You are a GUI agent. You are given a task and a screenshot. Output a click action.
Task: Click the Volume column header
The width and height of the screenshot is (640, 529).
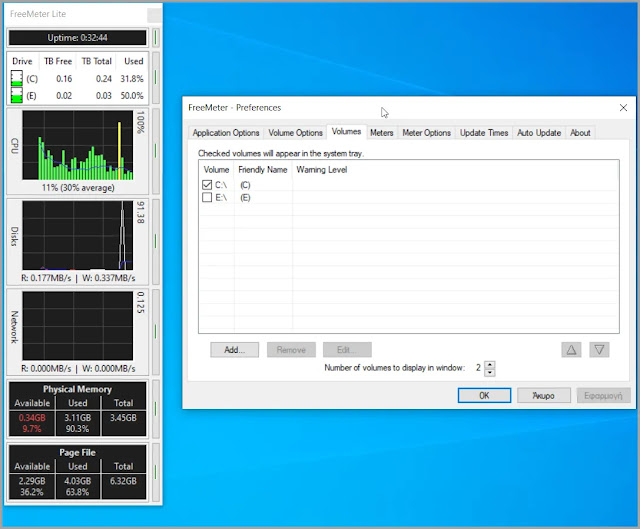(x=216, y=170)
